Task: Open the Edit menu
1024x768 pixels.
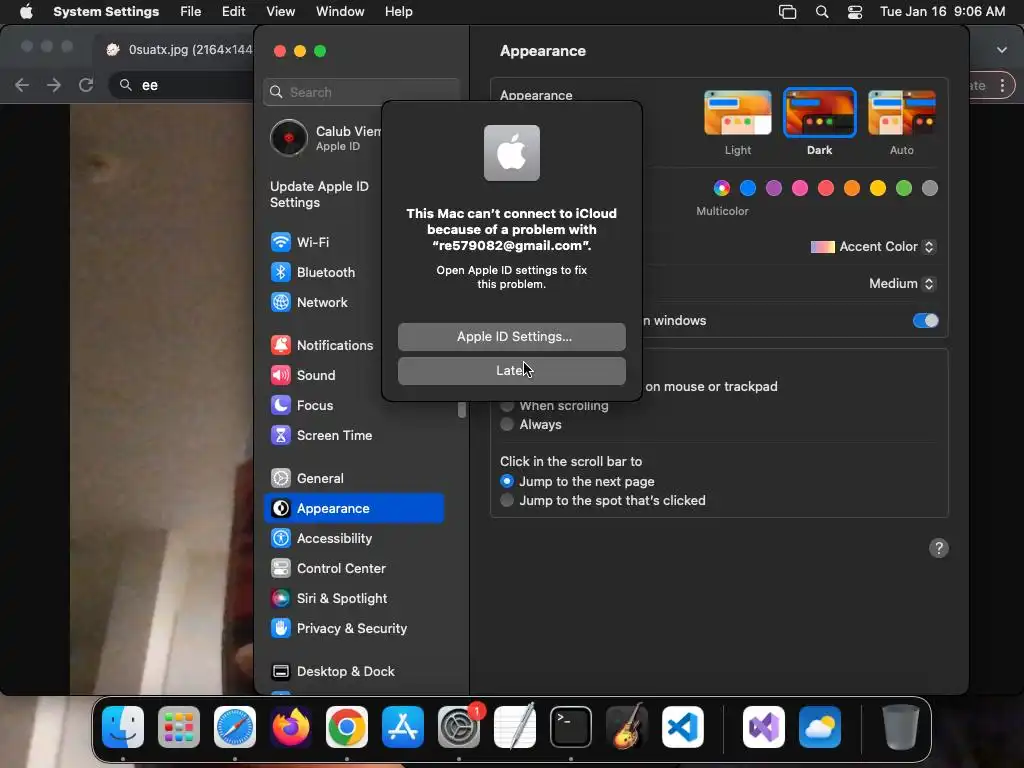Action: [x=233, y=12]
